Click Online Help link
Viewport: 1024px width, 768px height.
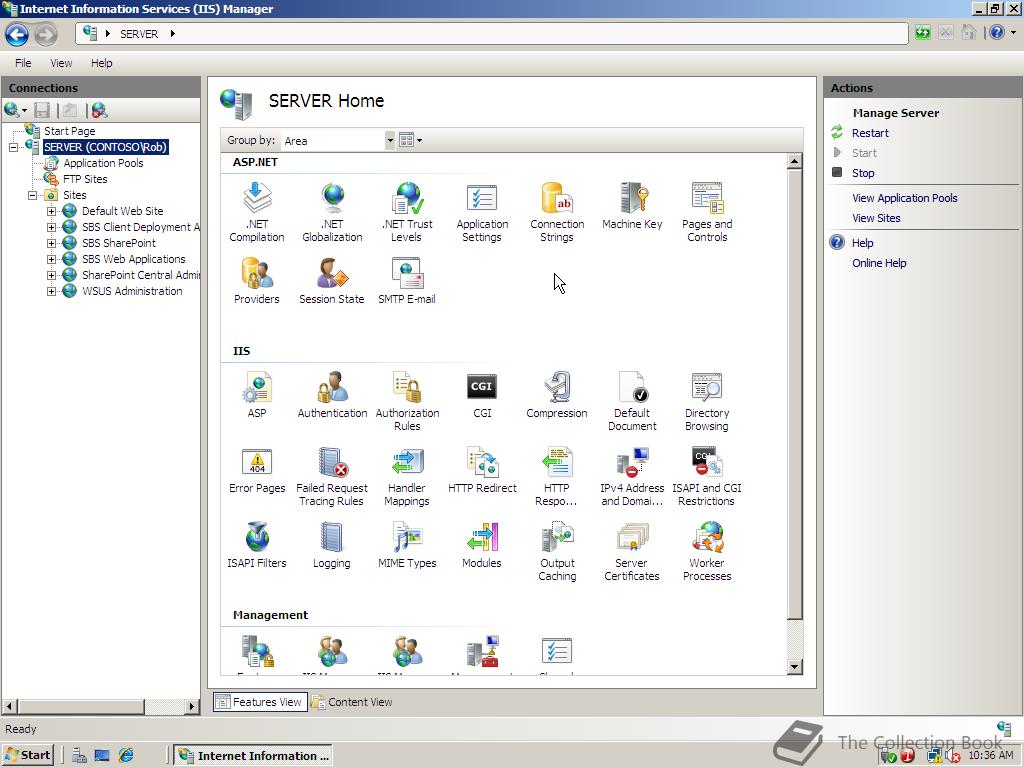coord(879,263)
